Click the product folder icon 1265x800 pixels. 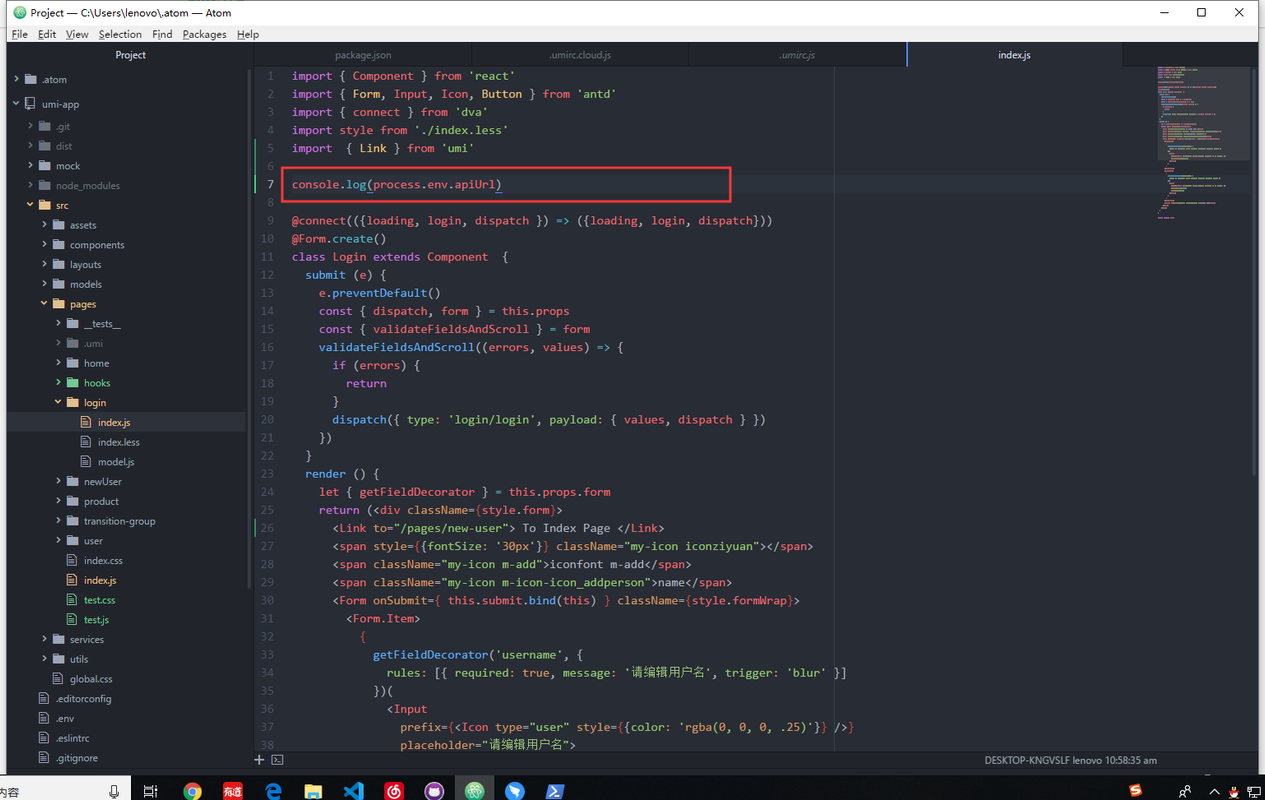tap(73, 501)
